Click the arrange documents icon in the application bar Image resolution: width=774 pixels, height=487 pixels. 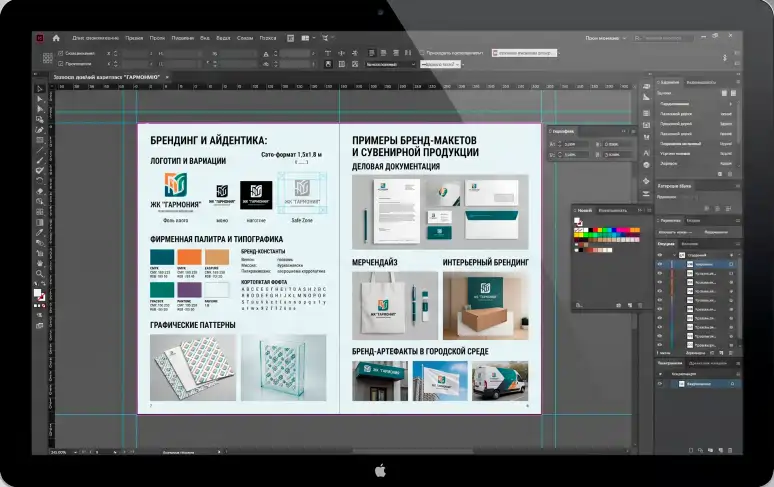[x=305, y=38]
